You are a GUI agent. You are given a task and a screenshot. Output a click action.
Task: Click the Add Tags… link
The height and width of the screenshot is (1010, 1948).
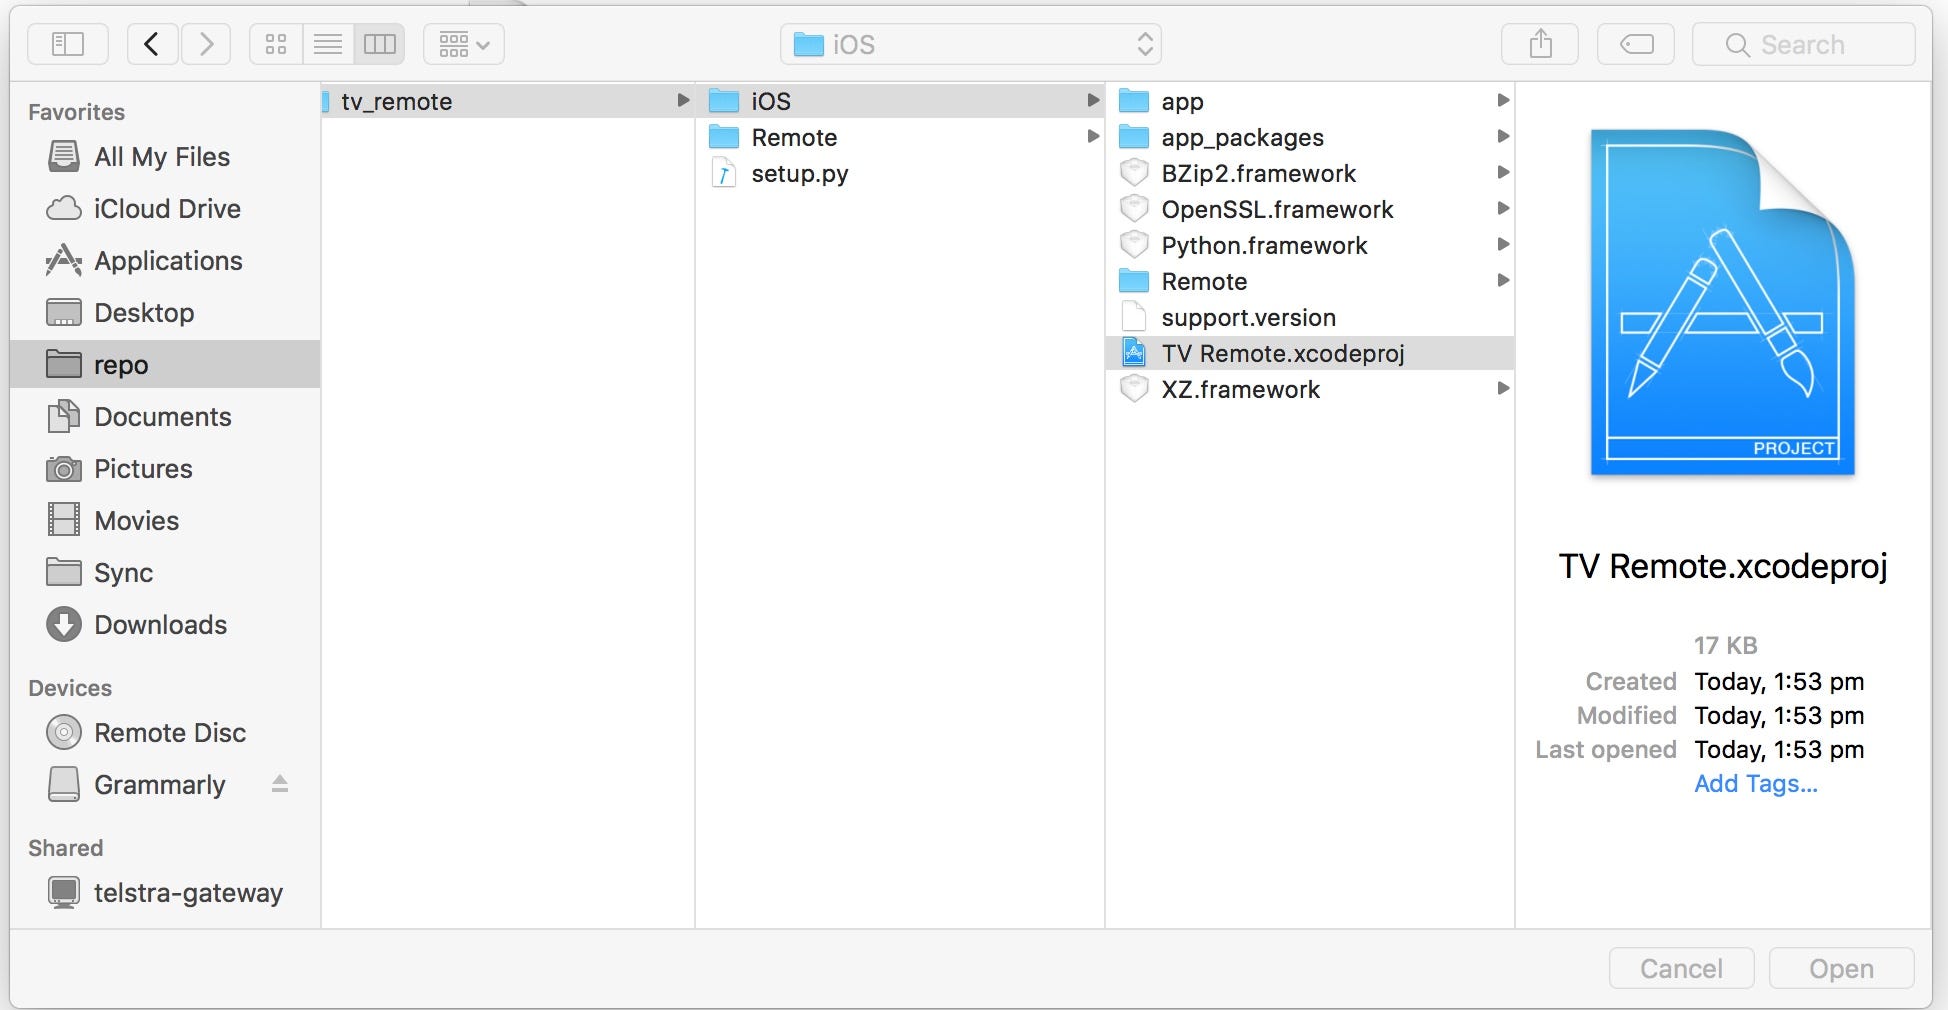[1756, 784]
